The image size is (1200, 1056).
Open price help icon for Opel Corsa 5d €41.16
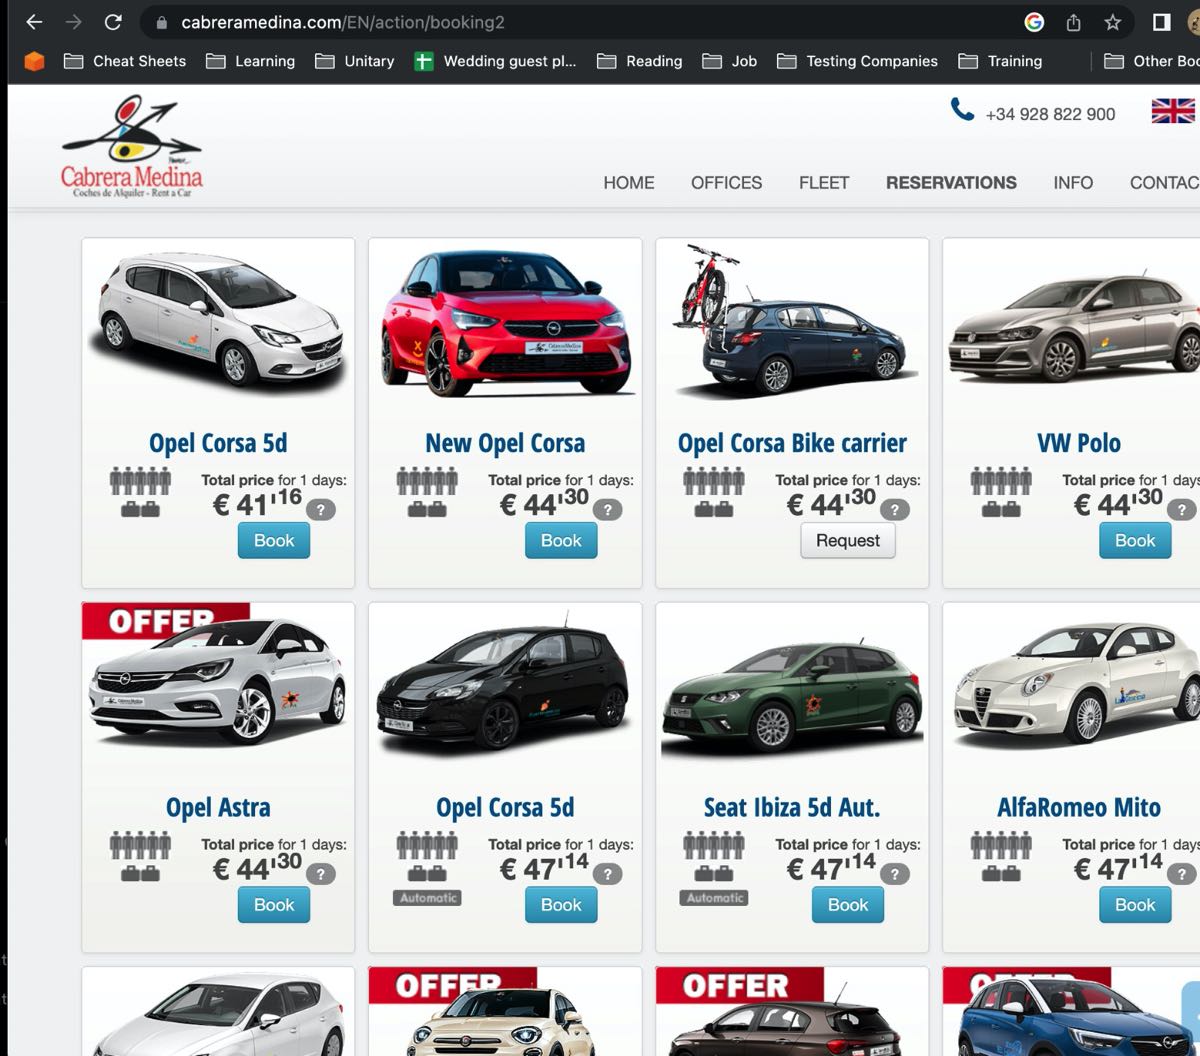(320, 510)
